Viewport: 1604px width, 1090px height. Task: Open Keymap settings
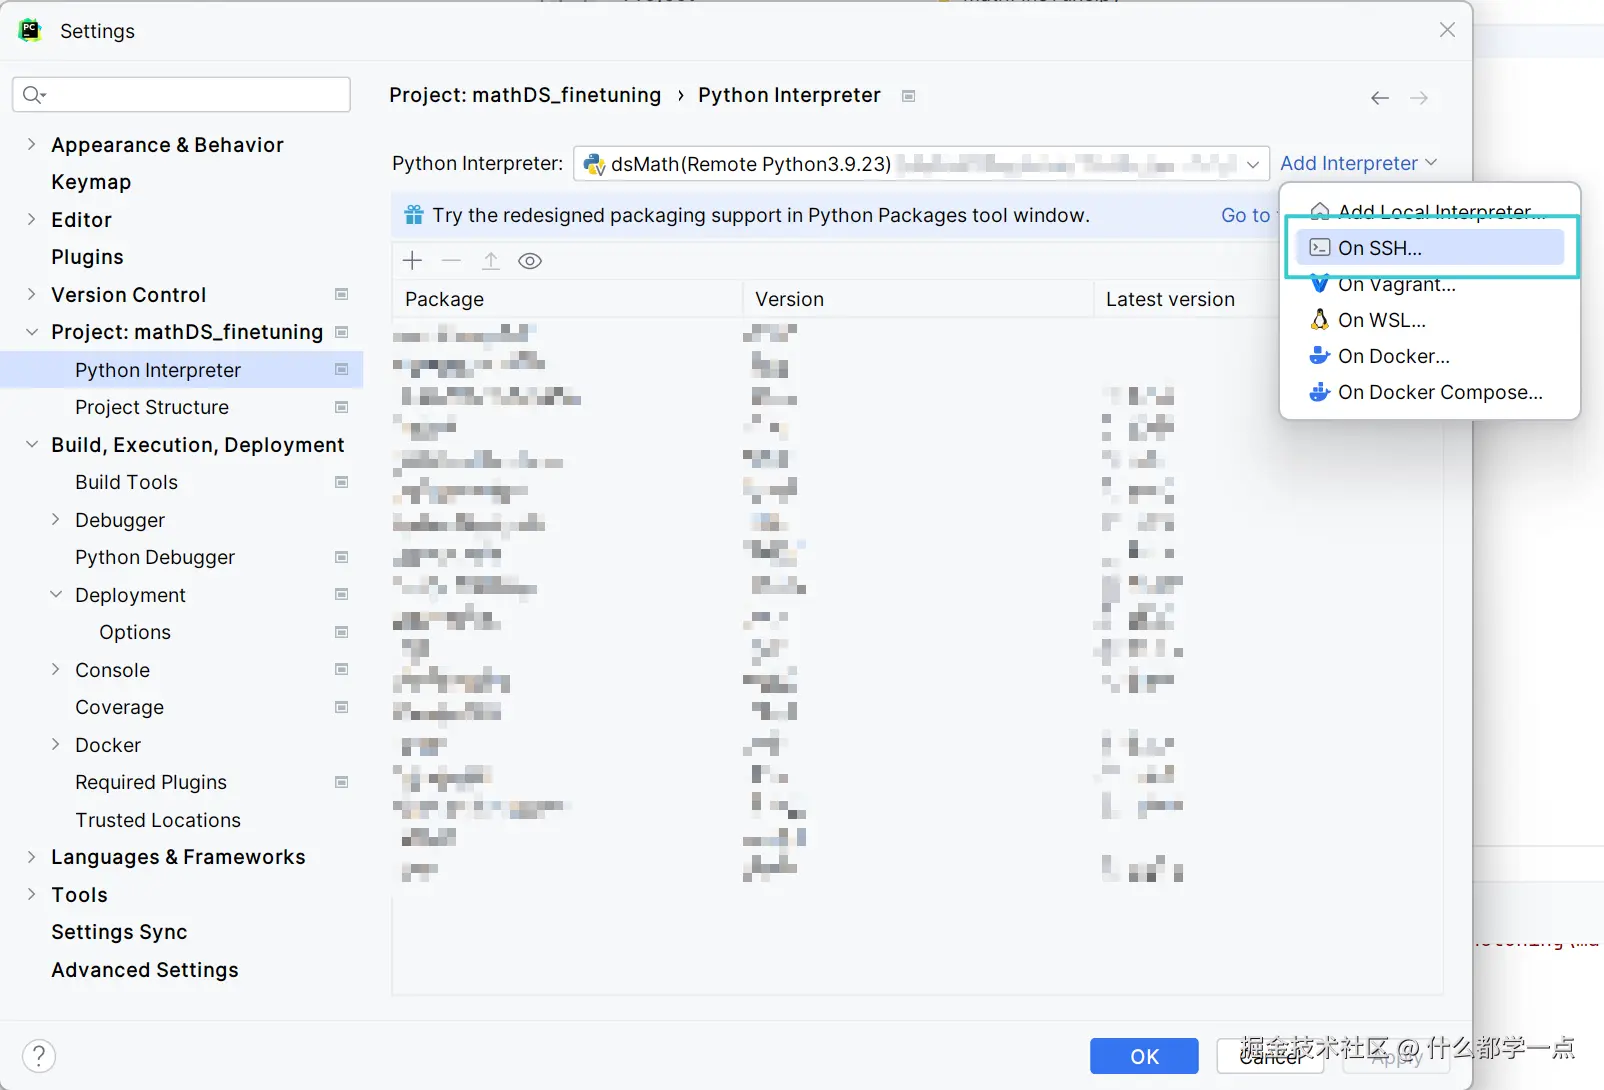[91, 182]
